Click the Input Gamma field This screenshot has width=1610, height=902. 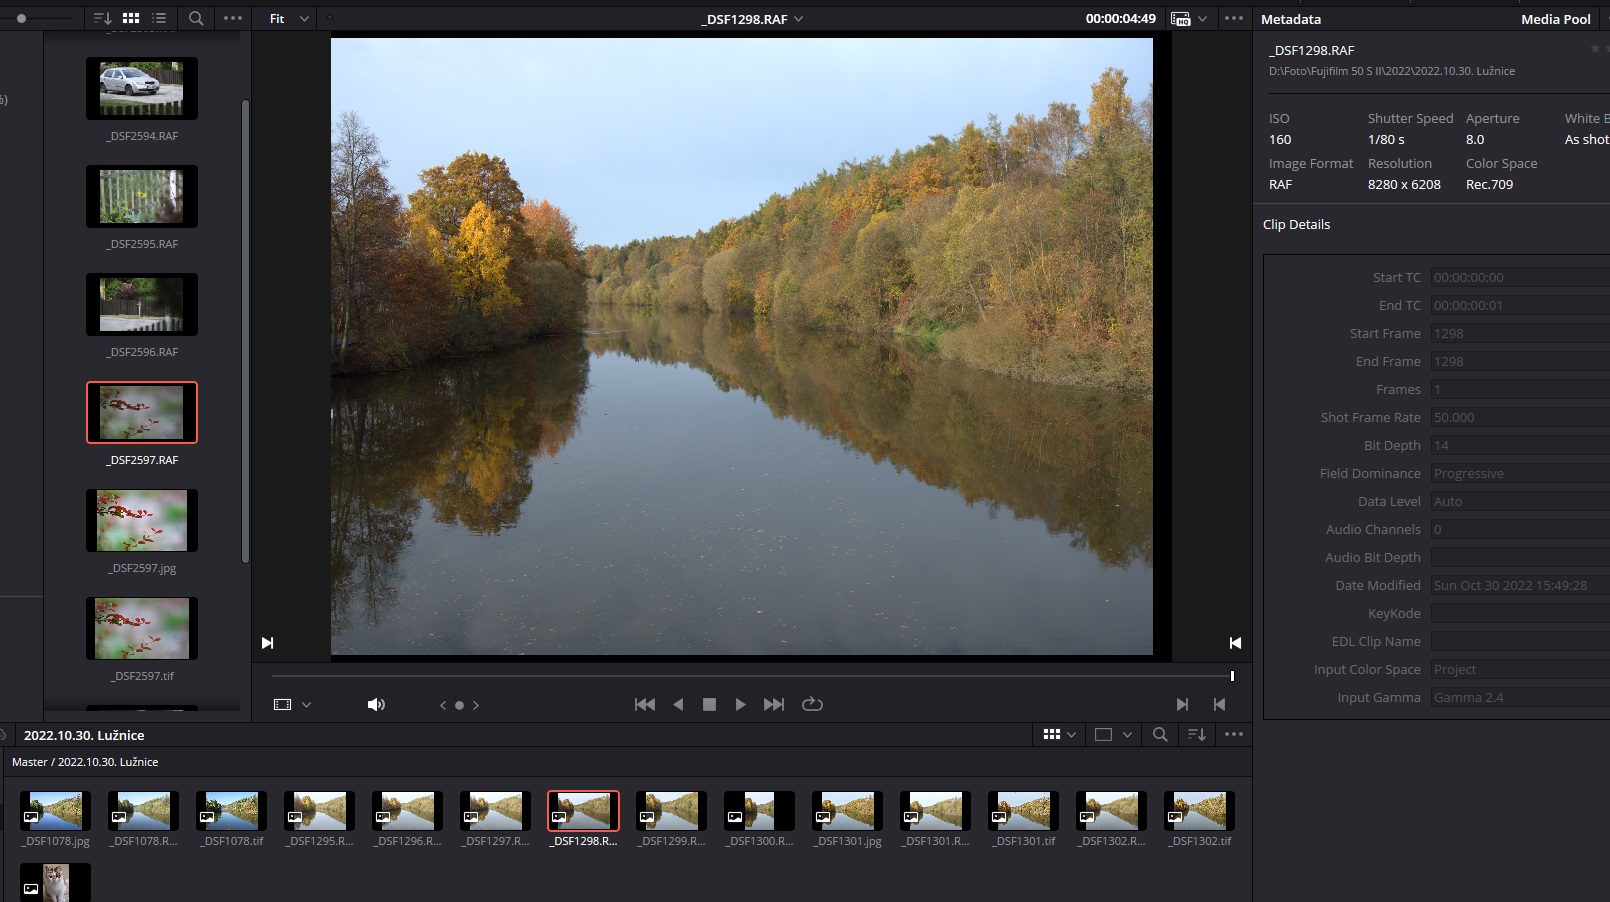click(x=1519, y=697)
